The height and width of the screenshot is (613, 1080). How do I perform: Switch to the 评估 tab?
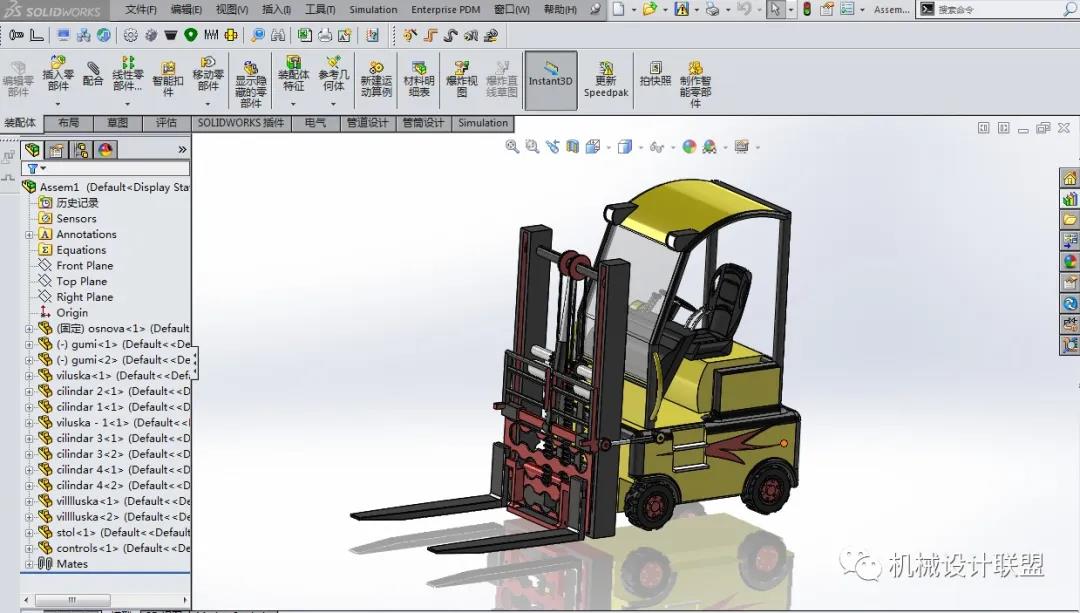point(166,123)
